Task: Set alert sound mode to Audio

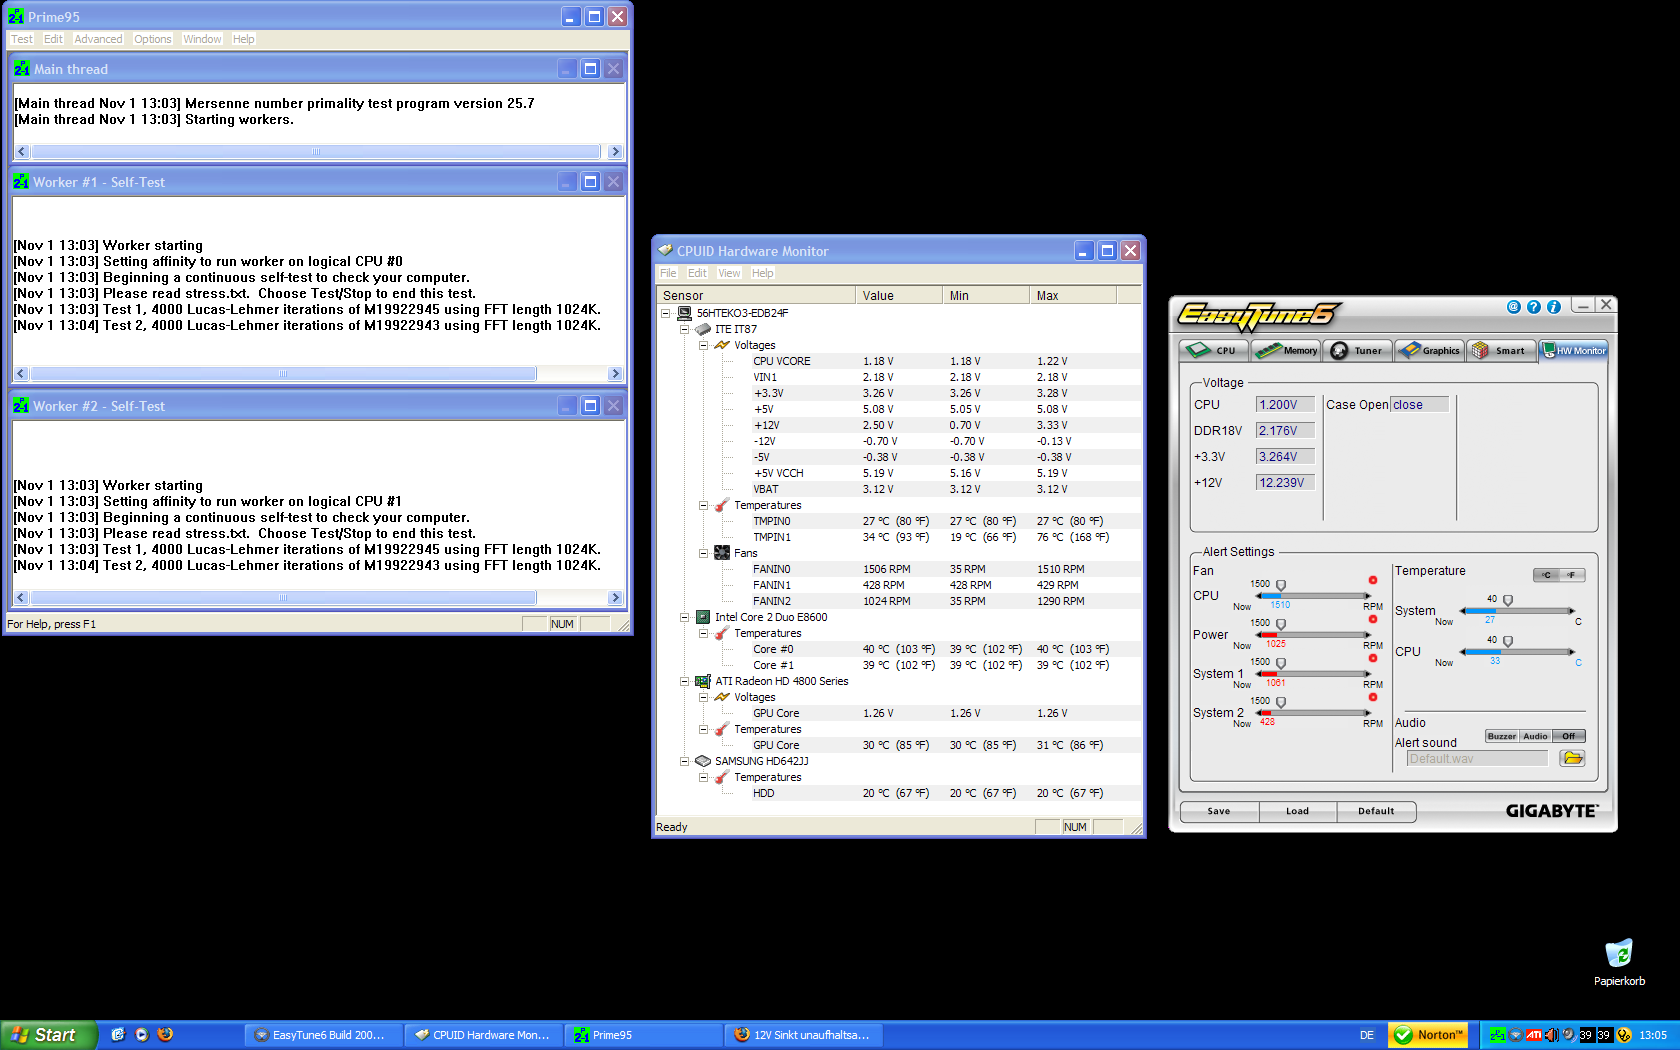Action: tap(1536, 736)
